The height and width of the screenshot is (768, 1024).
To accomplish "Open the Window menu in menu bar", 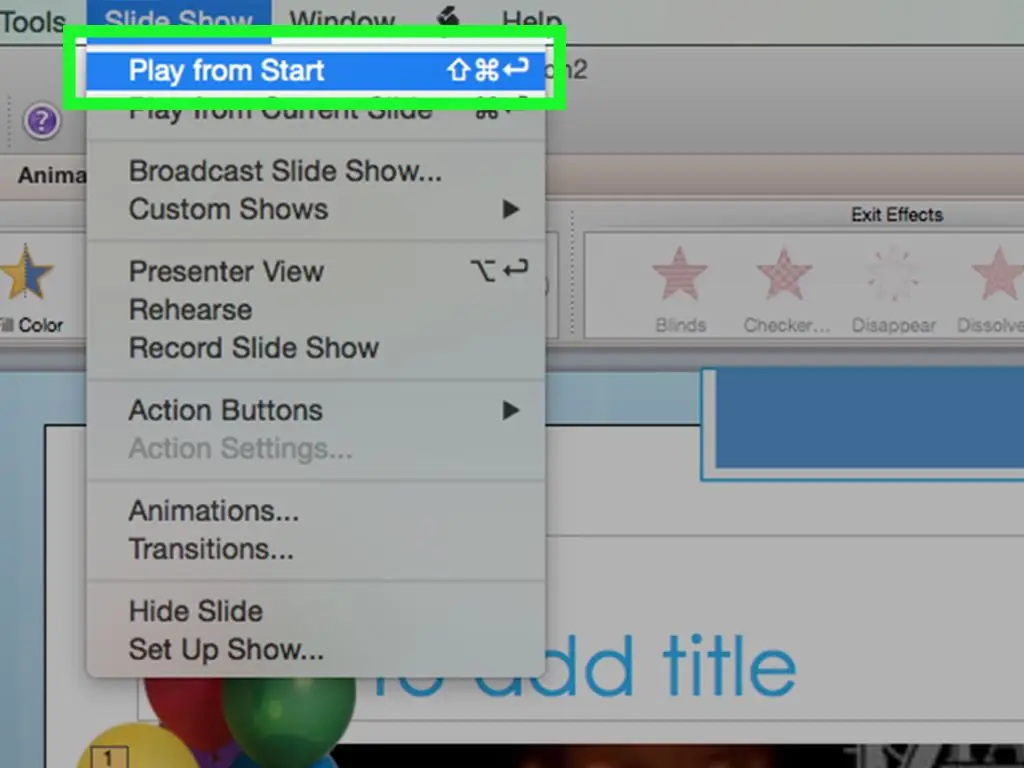I will pyautogui.click(x=342, y=20).
